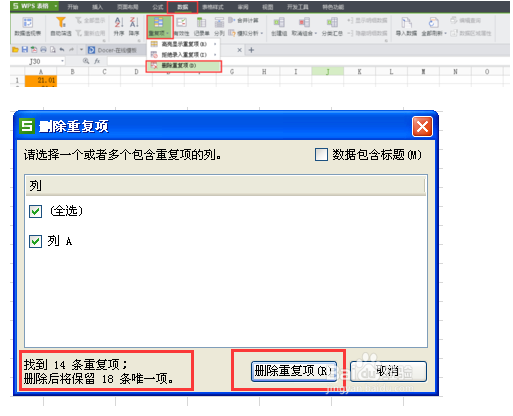
Task: Switch to the 开始 ribbon tab
Action: [73, 7]
